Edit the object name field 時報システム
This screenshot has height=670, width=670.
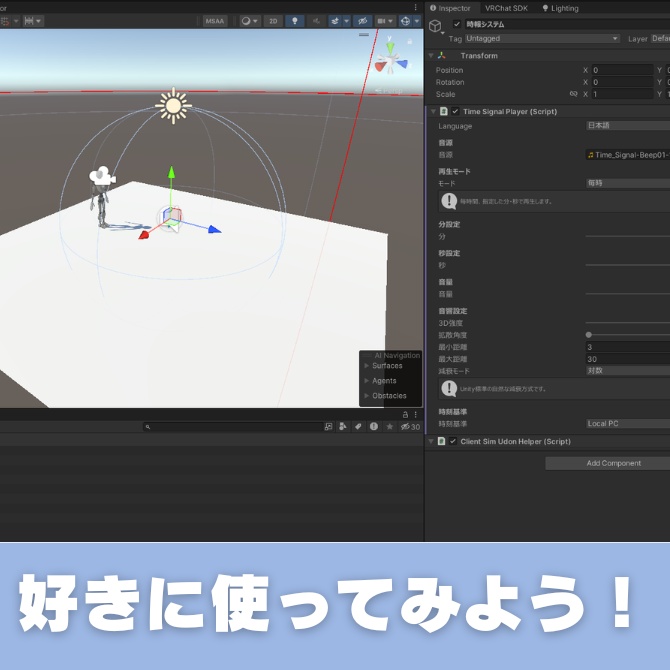point(567,24)
